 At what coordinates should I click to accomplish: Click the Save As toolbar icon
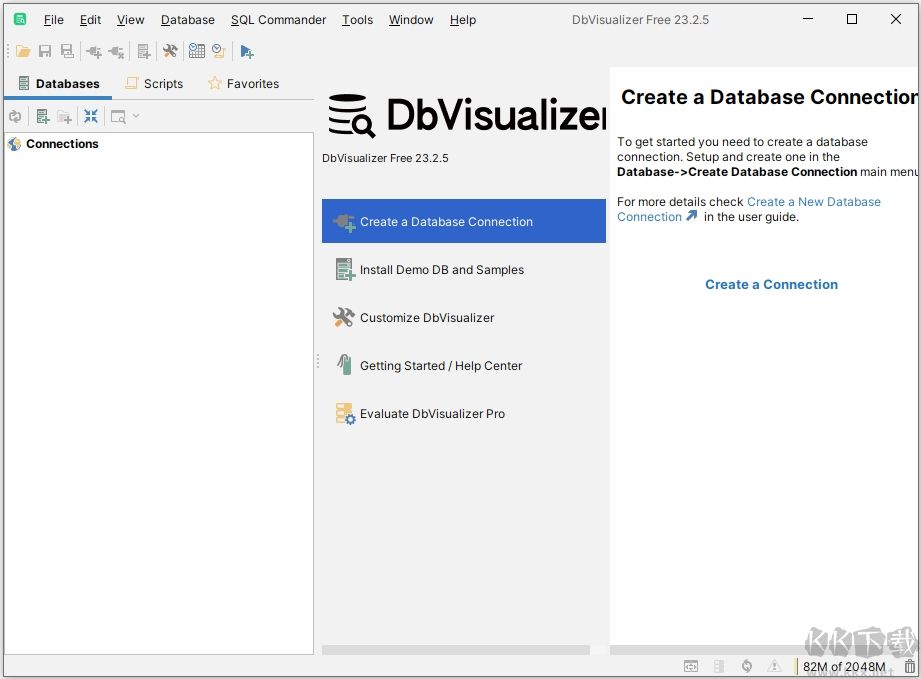click(67, 52)
